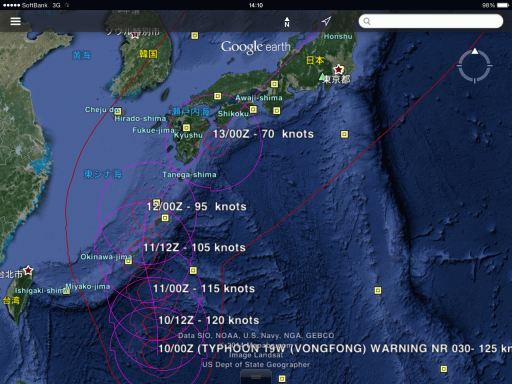The height and width of the screenshot is (384, 512).
Task: Select the 11/12Z - 105 knots forecast label
Action: 194,248
